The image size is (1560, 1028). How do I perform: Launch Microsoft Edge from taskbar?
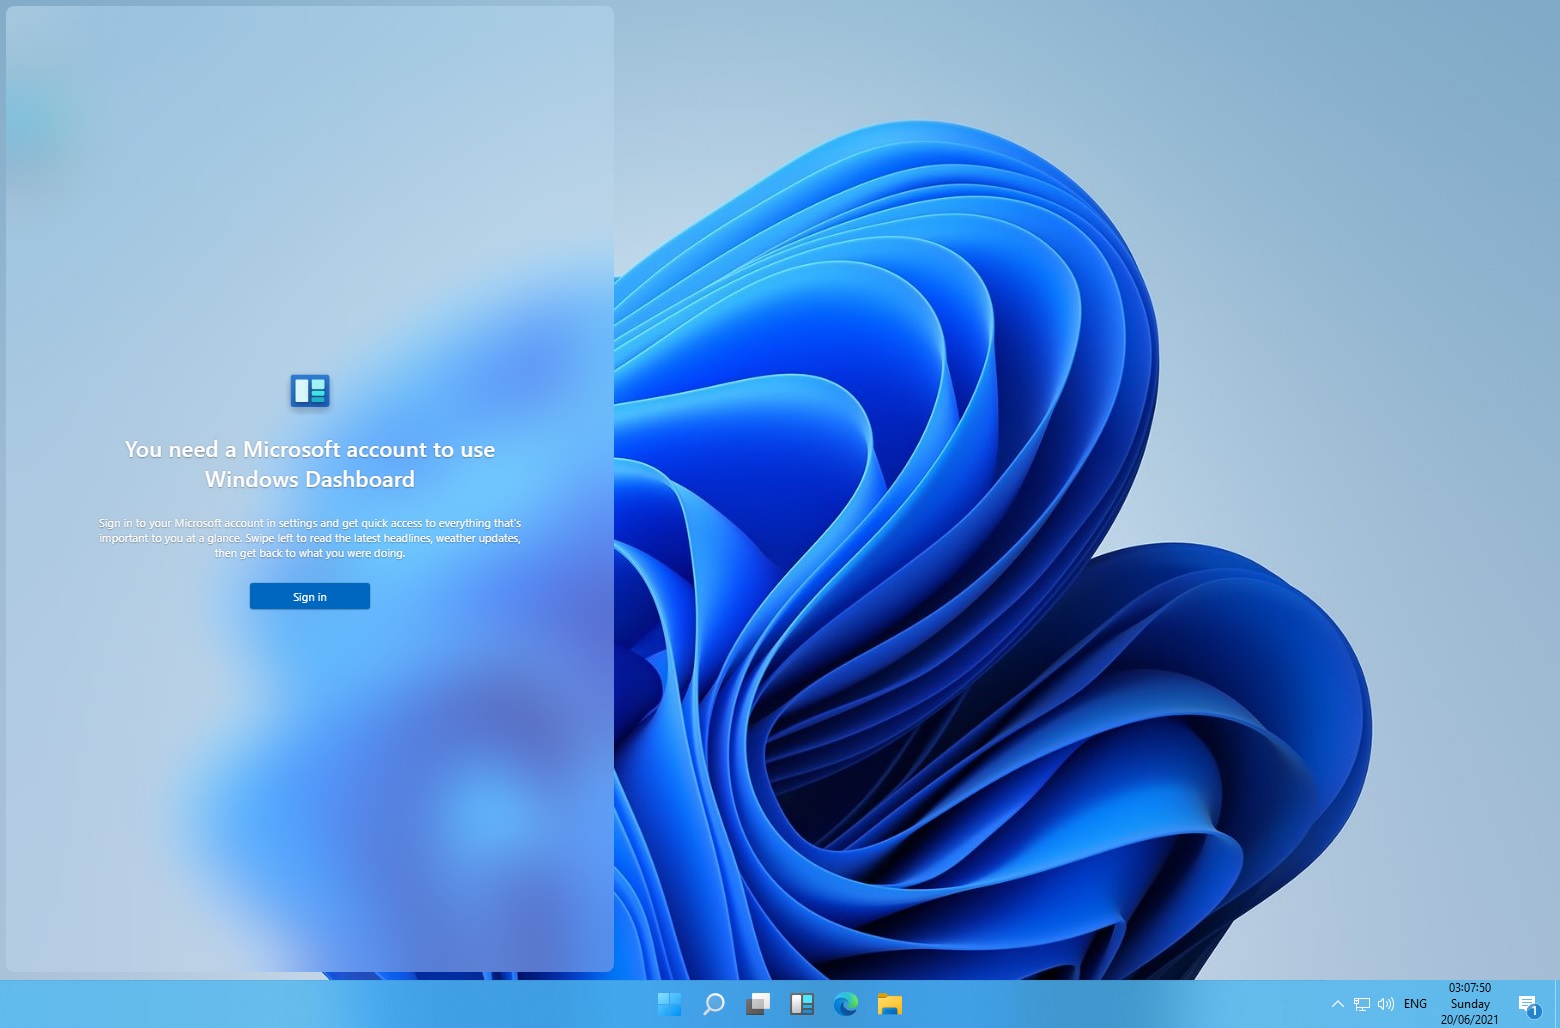coord(846,1004)
